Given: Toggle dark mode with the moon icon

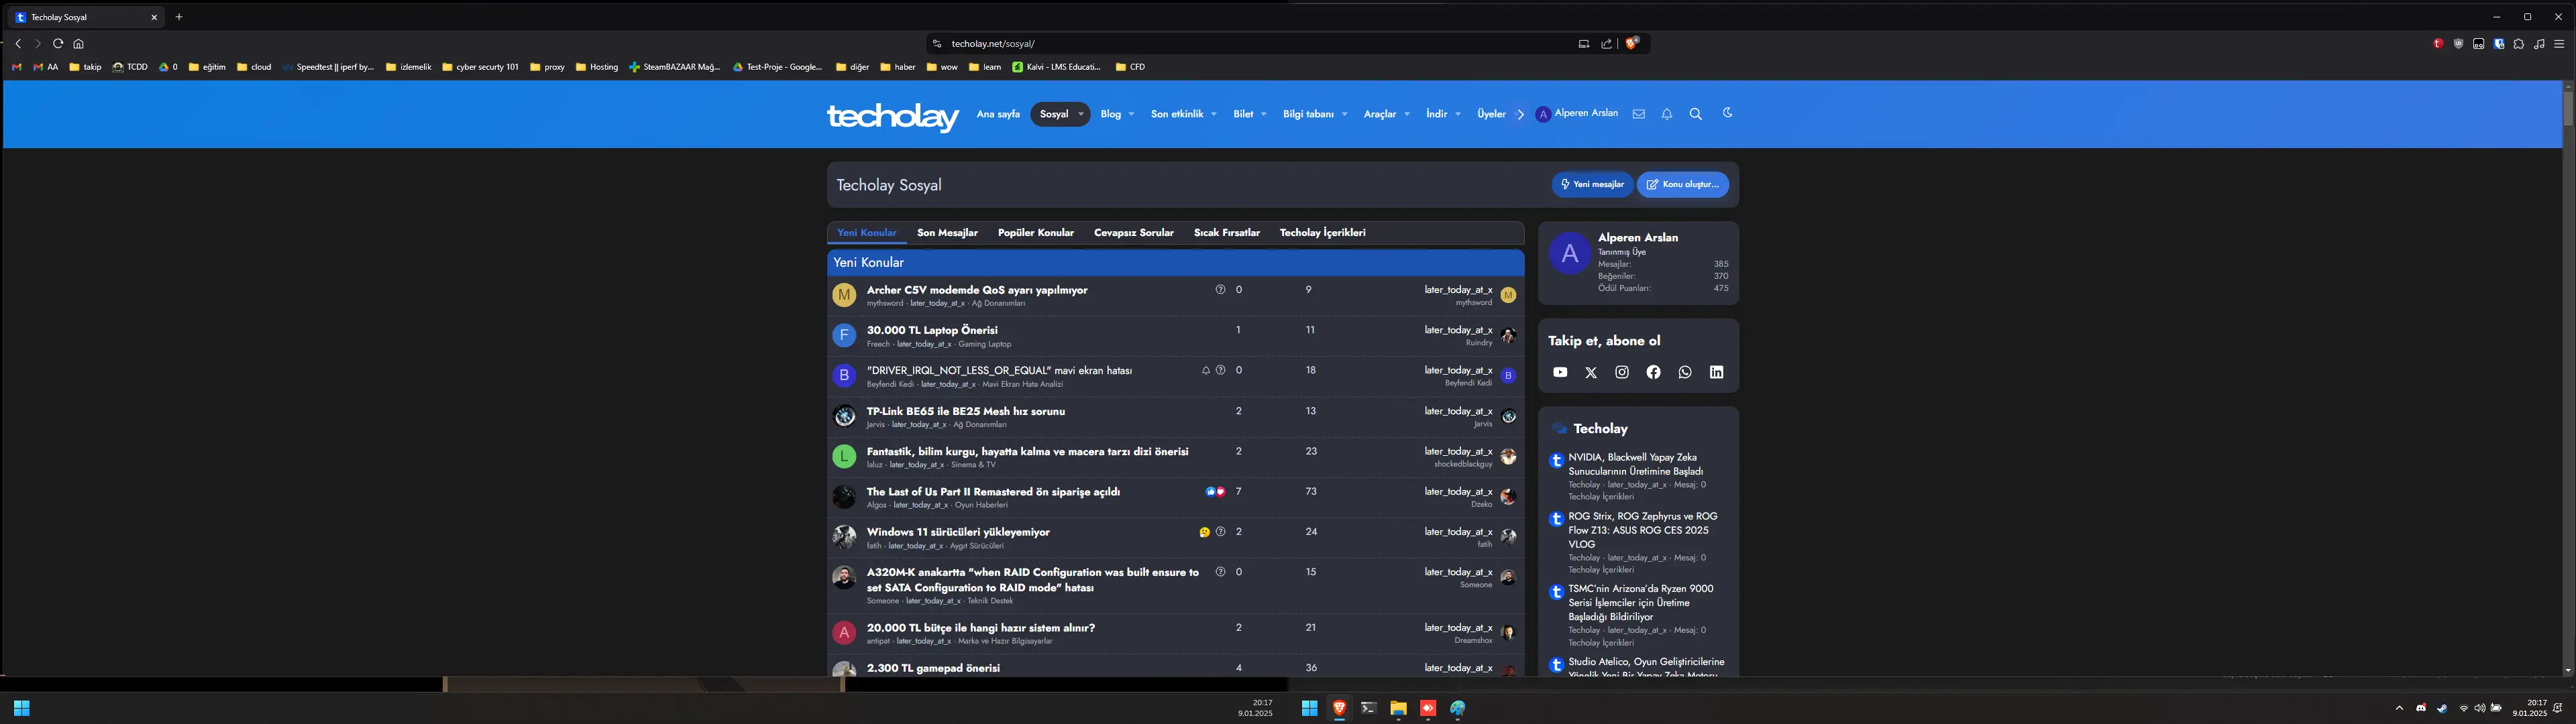Looking at the screenshot, I should pos(1727,113).
